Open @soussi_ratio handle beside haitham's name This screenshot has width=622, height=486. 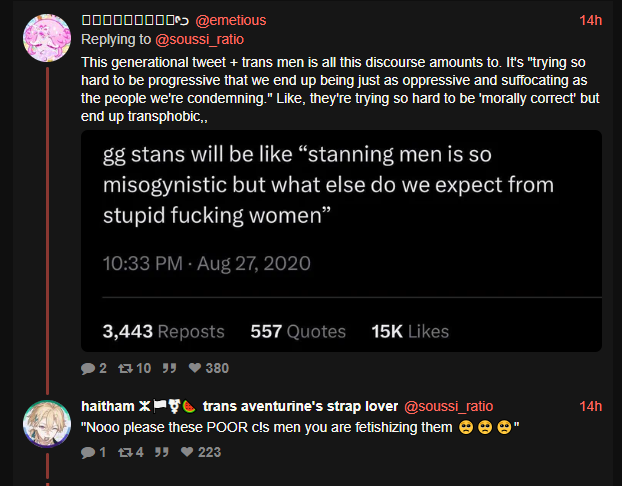click(x=448, y=406)
